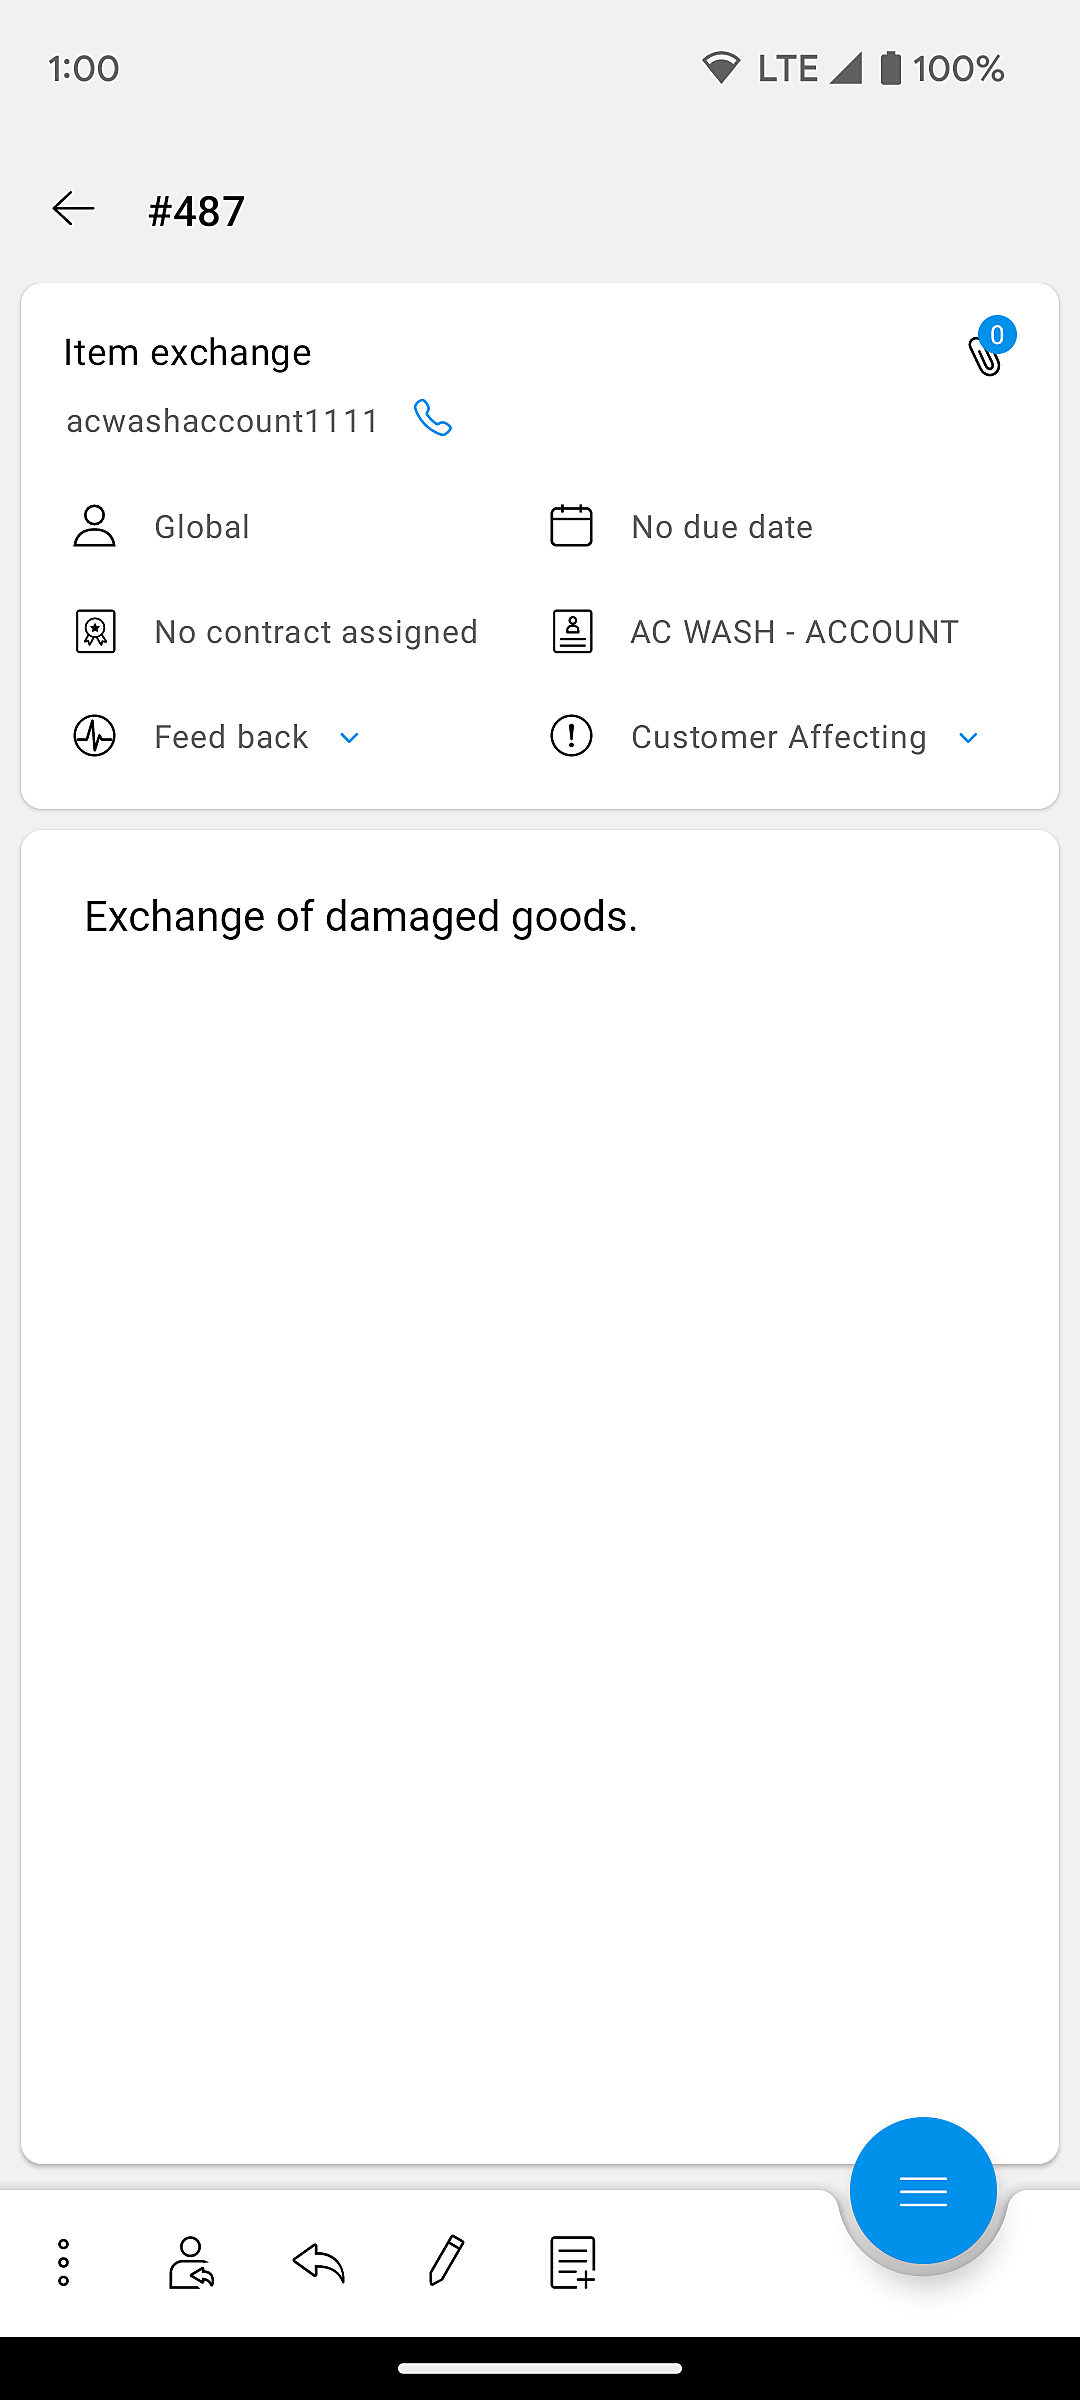Tap the acwashaccount1111 contact name

click(x=222, y=421)
